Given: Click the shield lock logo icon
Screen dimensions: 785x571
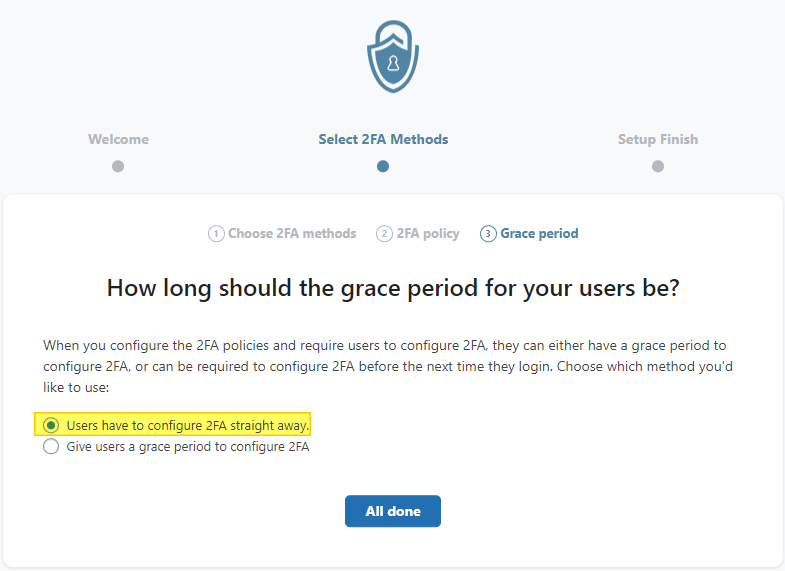Looking at the screenshot, I should (393, 56).
